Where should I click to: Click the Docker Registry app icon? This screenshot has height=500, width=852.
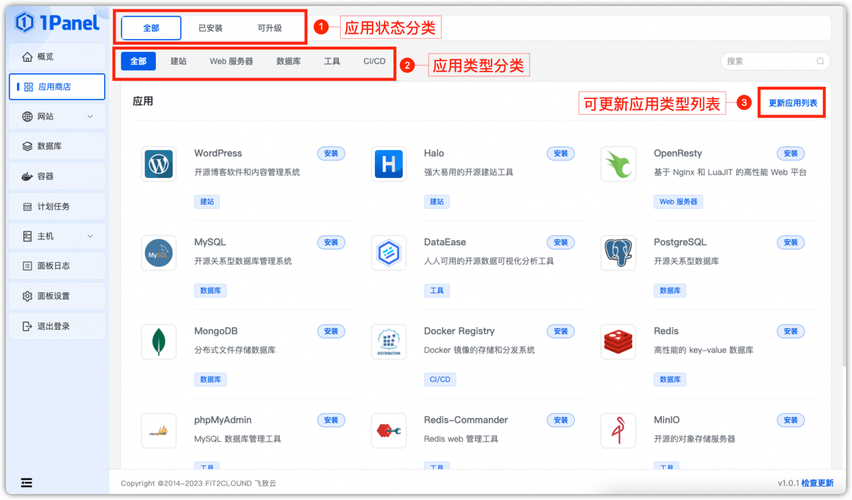tap(389, 342)
